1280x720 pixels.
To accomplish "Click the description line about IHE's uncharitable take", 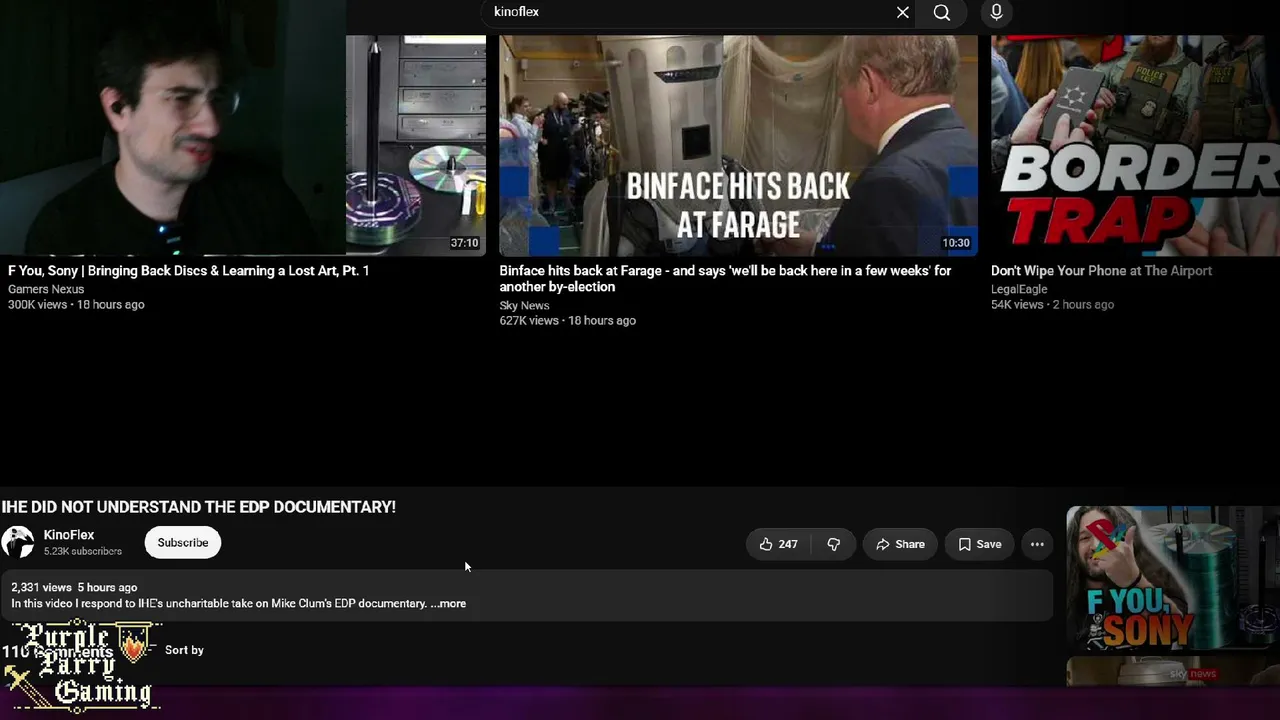I will pos(219,603).
